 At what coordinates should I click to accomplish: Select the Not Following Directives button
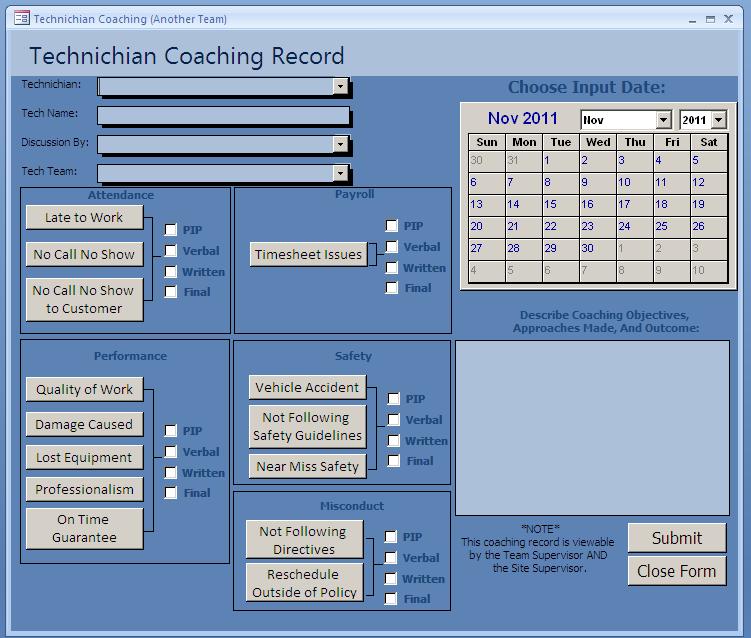[x=304, y=540]
